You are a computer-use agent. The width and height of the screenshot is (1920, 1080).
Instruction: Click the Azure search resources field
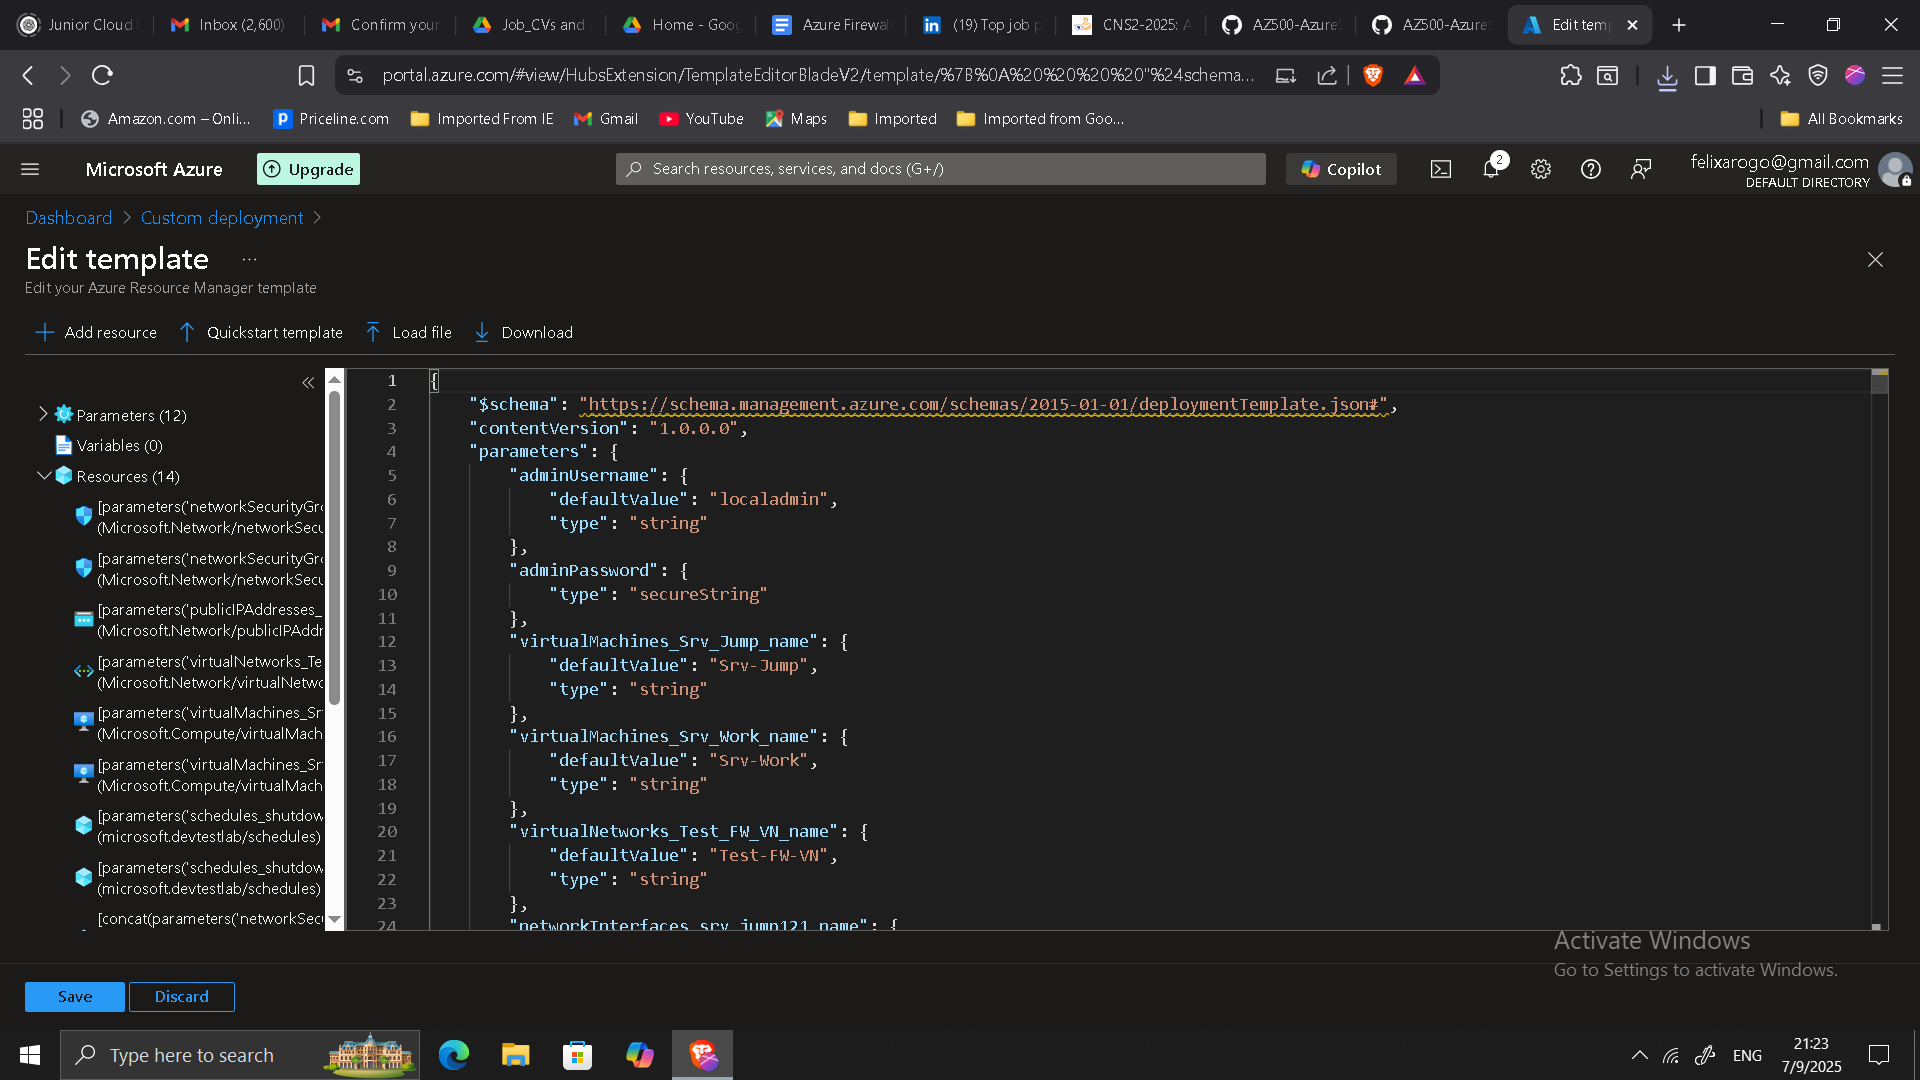coord(940,169)
